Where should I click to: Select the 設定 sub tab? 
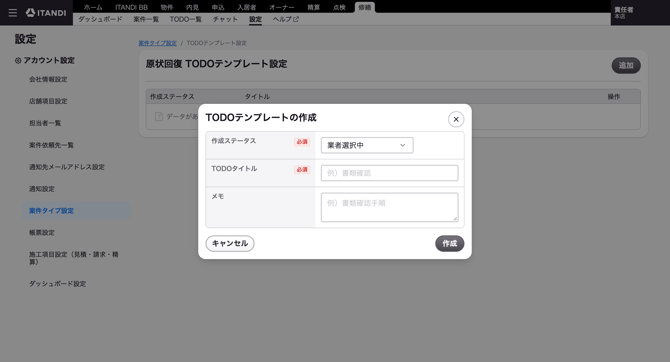tap(256, 19)
